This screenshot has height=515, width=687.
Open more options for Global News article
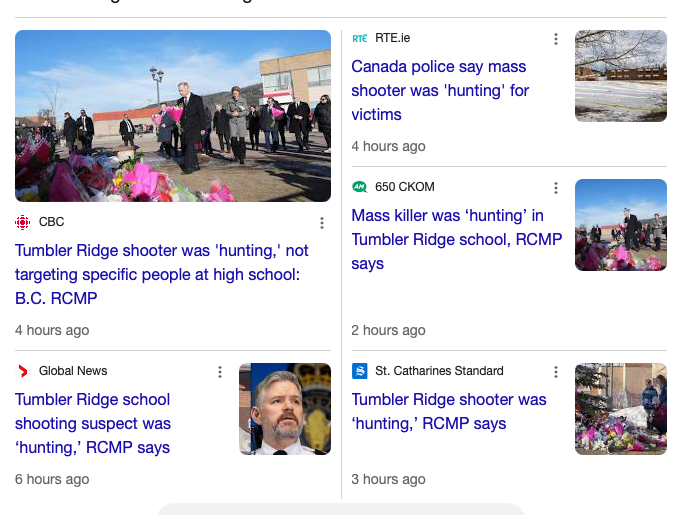click(x=220, y=372)
